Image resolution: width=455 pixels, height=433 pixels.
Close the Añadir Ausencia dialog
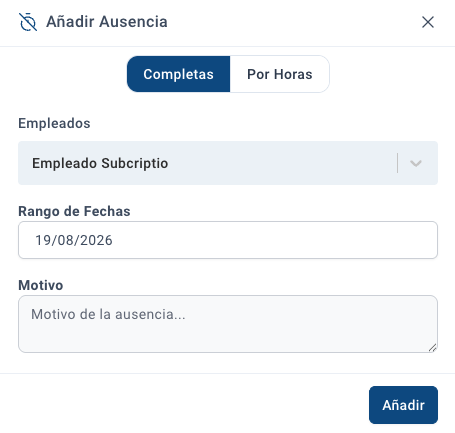[x=428, y=22]
